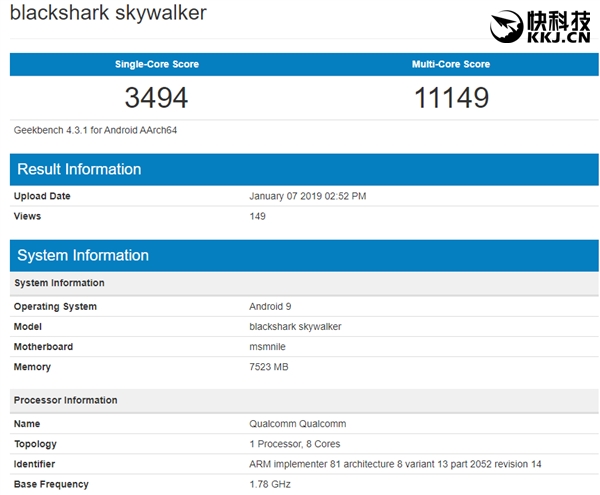600x495 pixels.
Task: Select the multi-core score value 11149
Action: tap(452, 98)
